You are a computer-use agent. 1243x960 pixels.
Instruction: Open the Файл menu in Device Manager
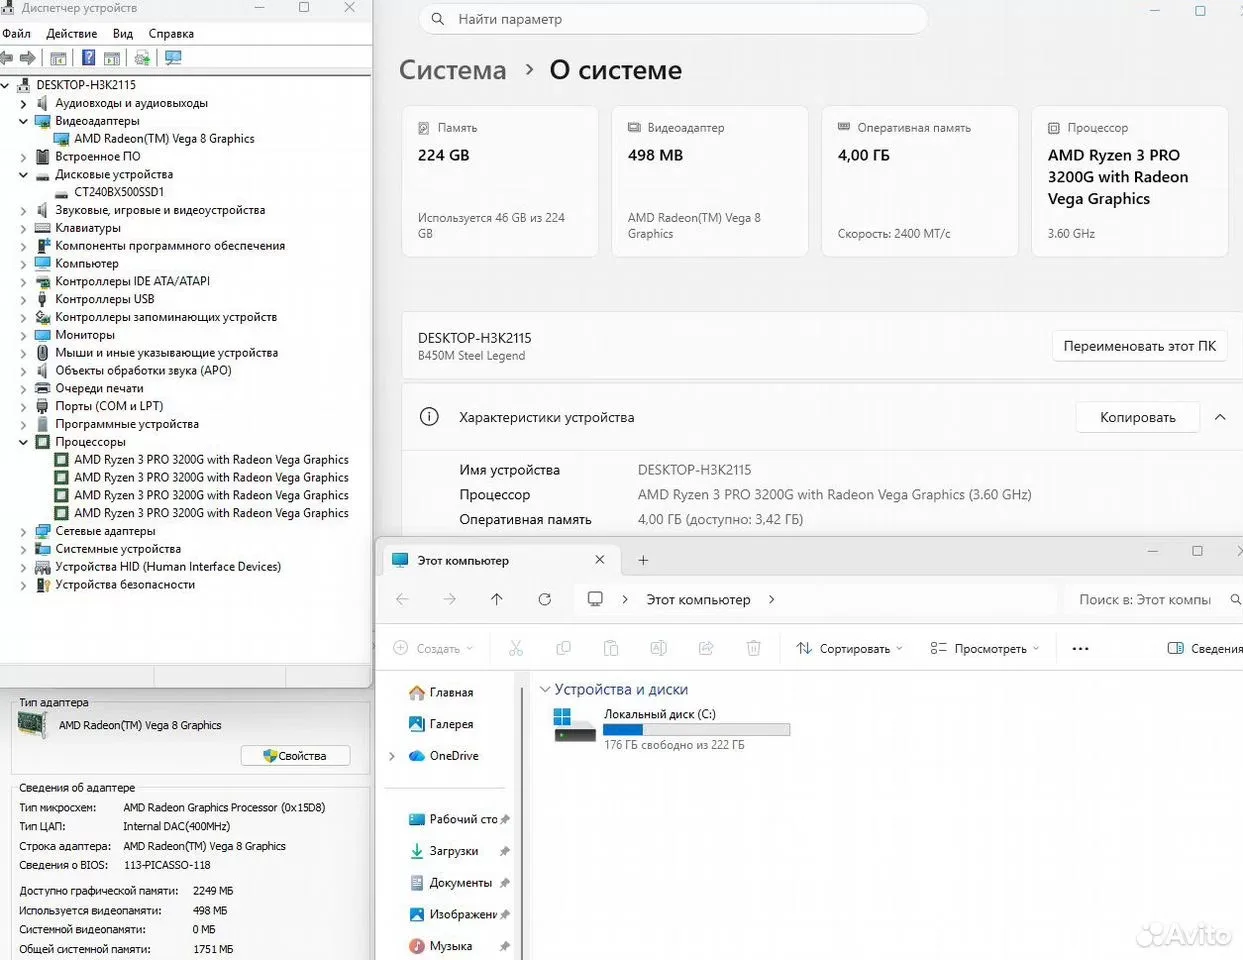[x=16, y=33]
